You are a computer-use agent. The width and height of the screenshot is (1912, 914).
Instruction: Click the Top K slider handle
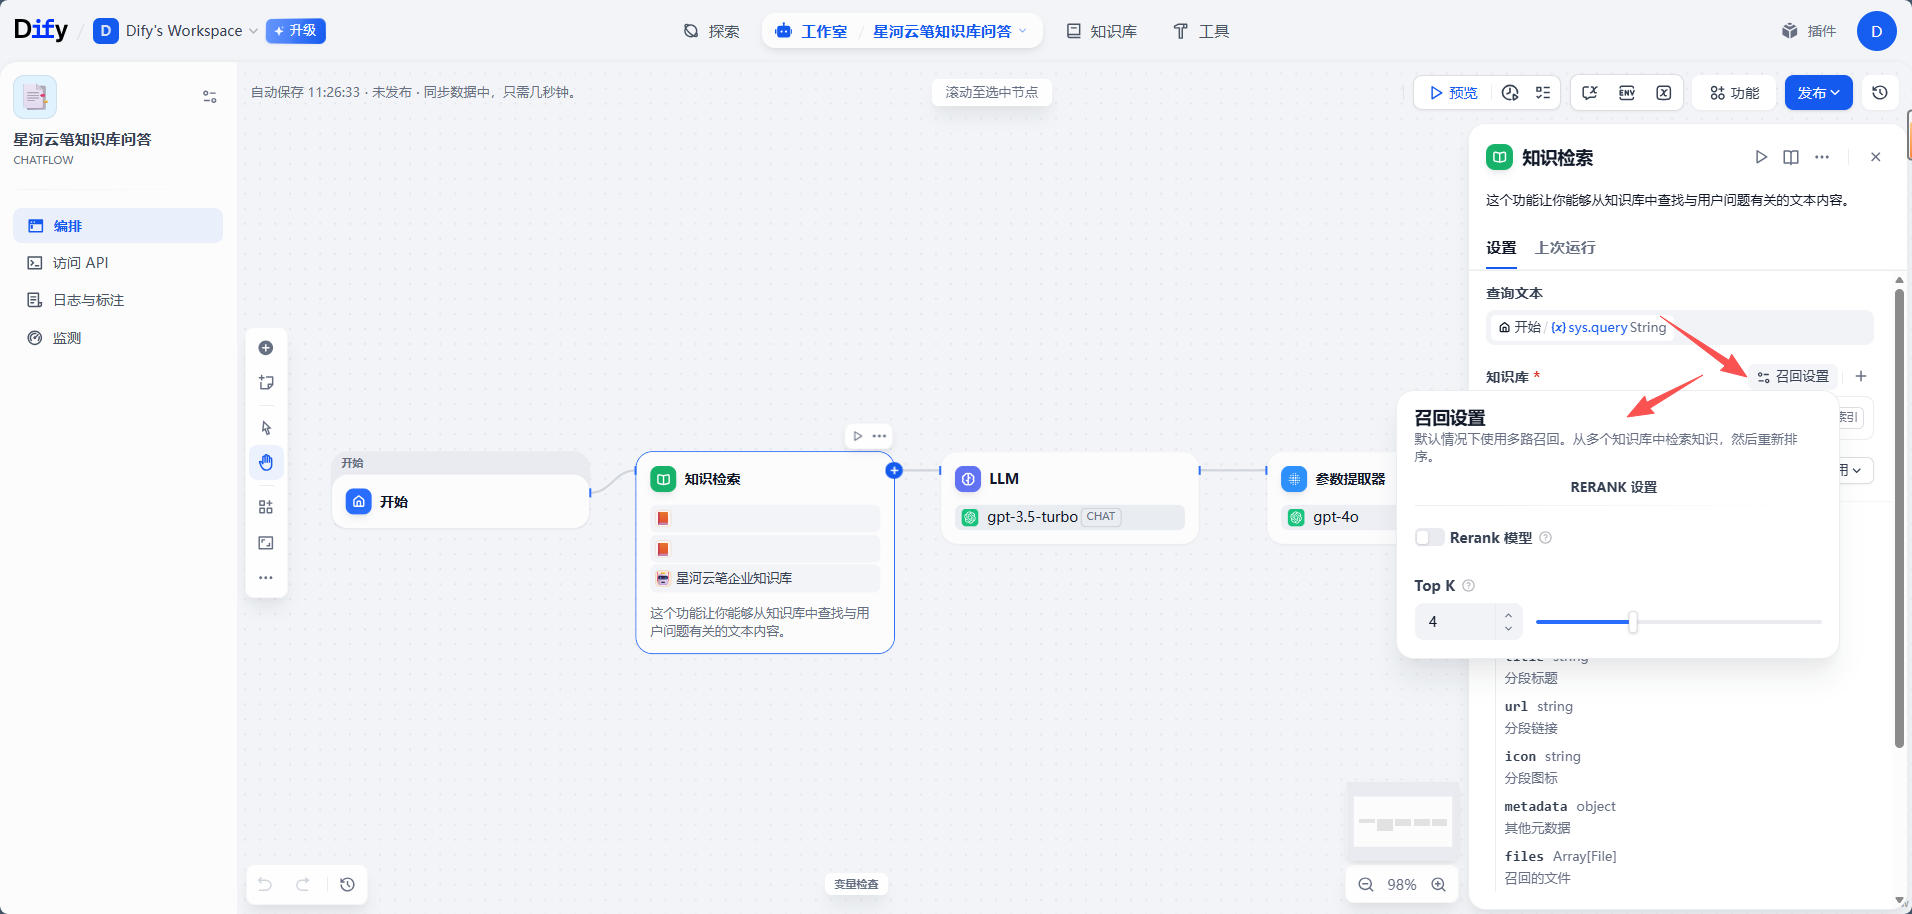(x=1632, y=622)
